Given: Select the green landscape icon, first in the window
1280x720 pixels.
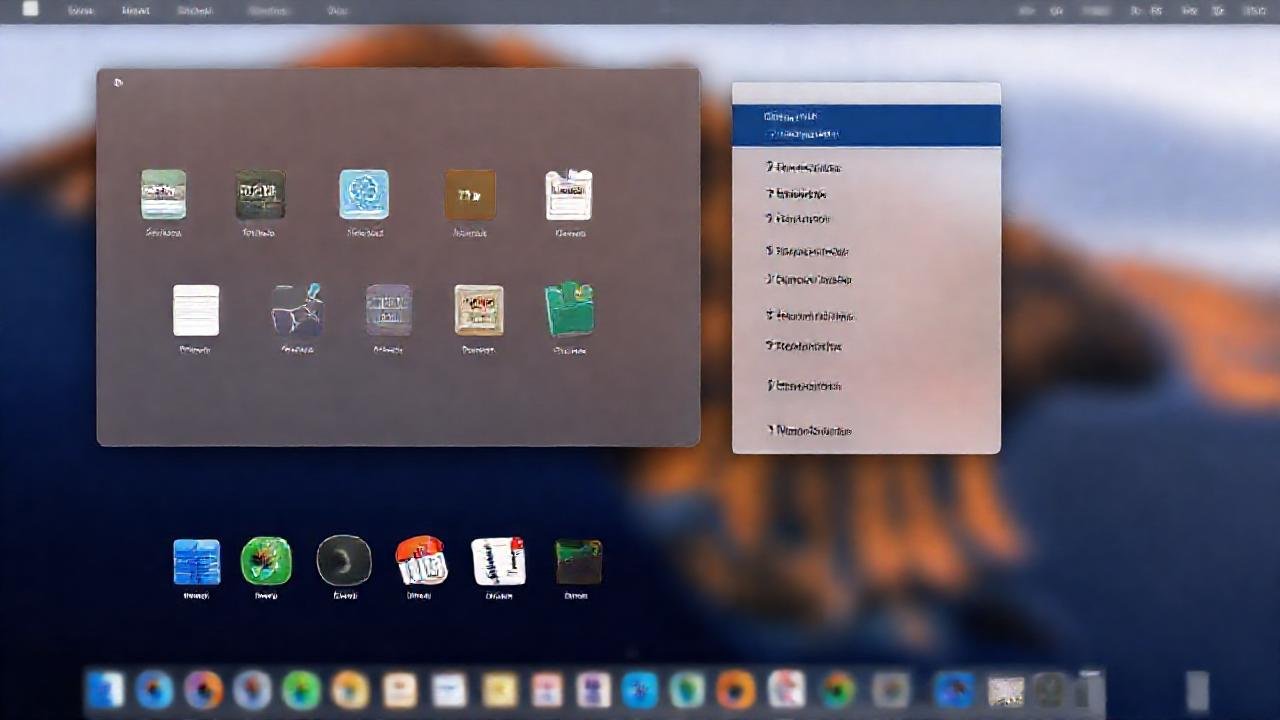Looking at the screenshot, I should [163, 196].
